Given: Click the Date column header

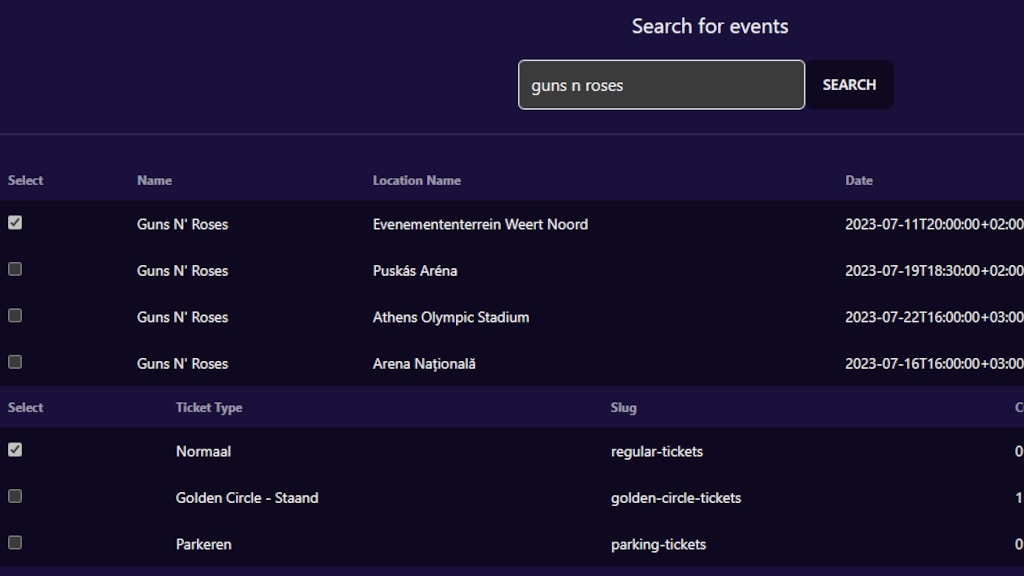Looking at the screenshot, I should [x=859, y=181].
